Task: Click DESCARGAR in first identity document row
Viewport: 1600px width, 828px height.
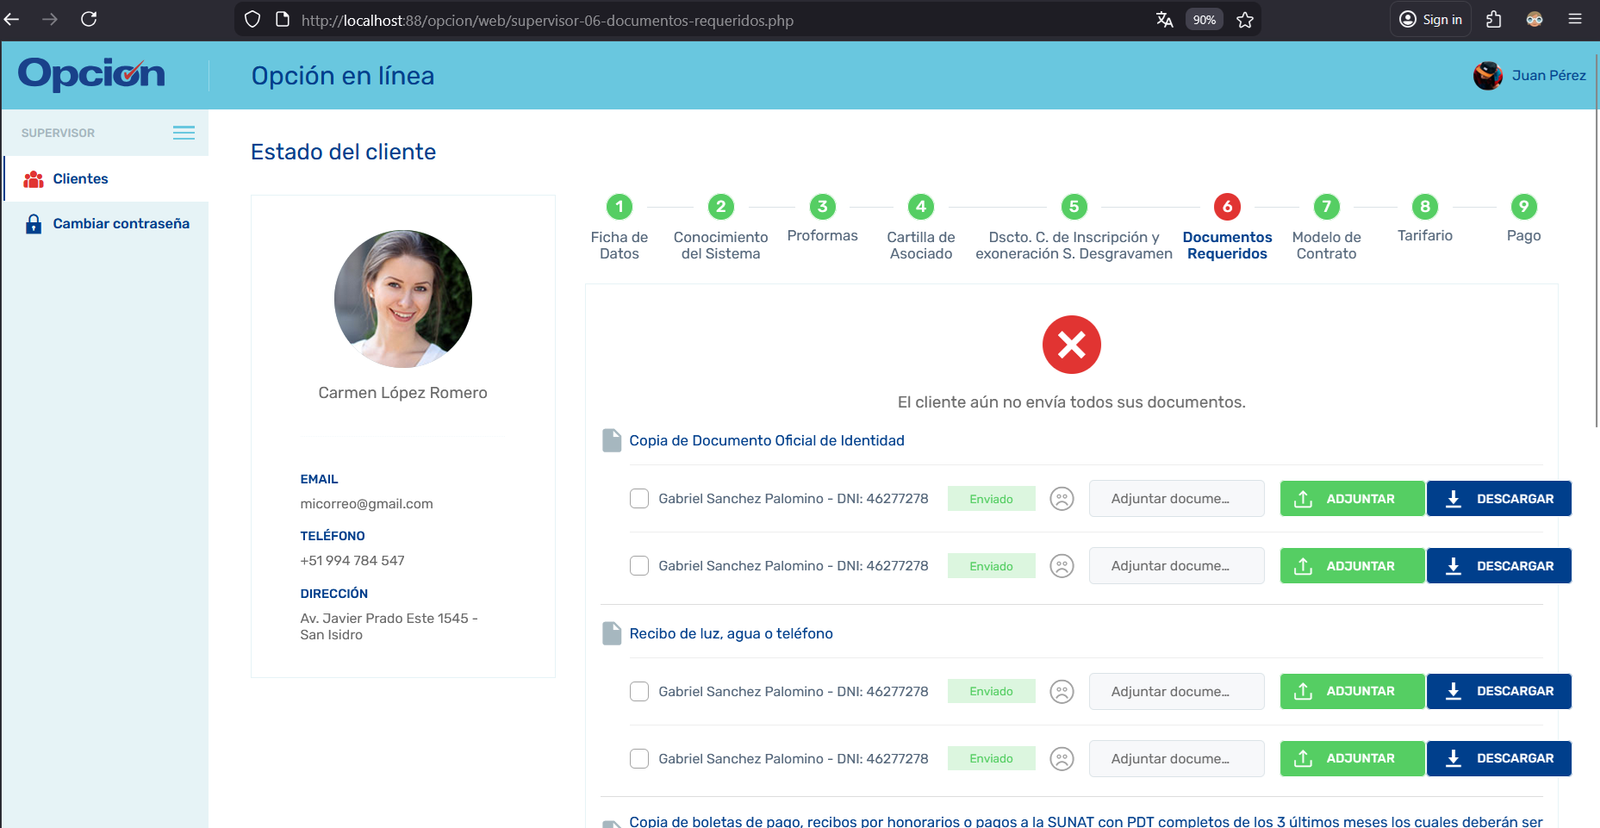Action: click(1499, 498)
